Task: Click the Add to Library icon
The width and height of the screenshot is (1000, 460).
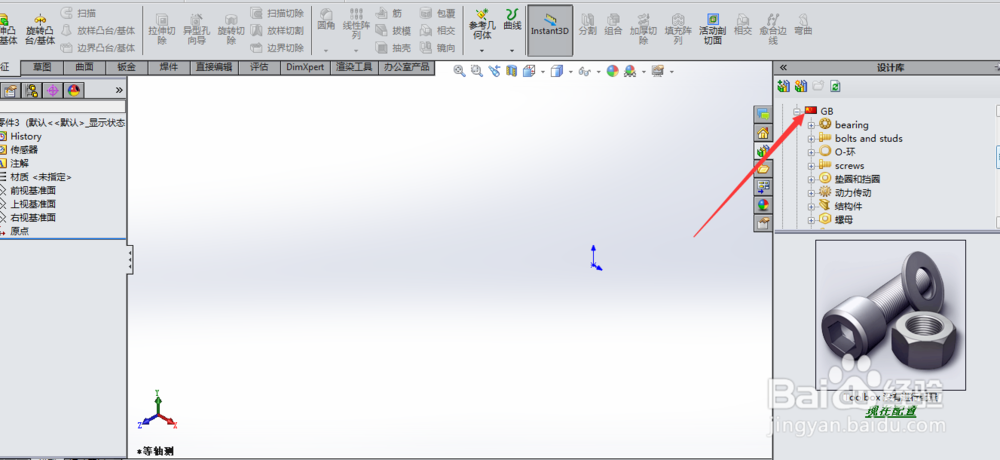Action: [783, 85]
